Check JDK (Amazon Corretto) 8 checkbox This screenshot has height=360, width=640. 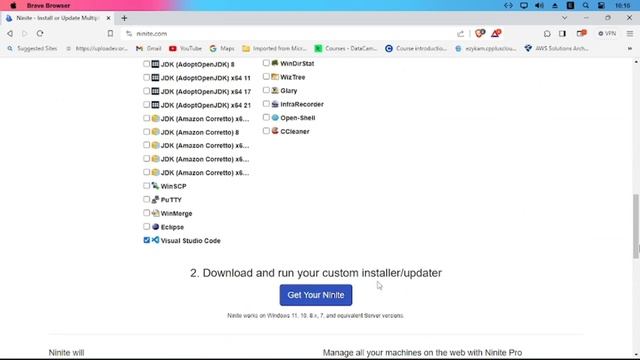pyautogui.click(x=147, y=132)
